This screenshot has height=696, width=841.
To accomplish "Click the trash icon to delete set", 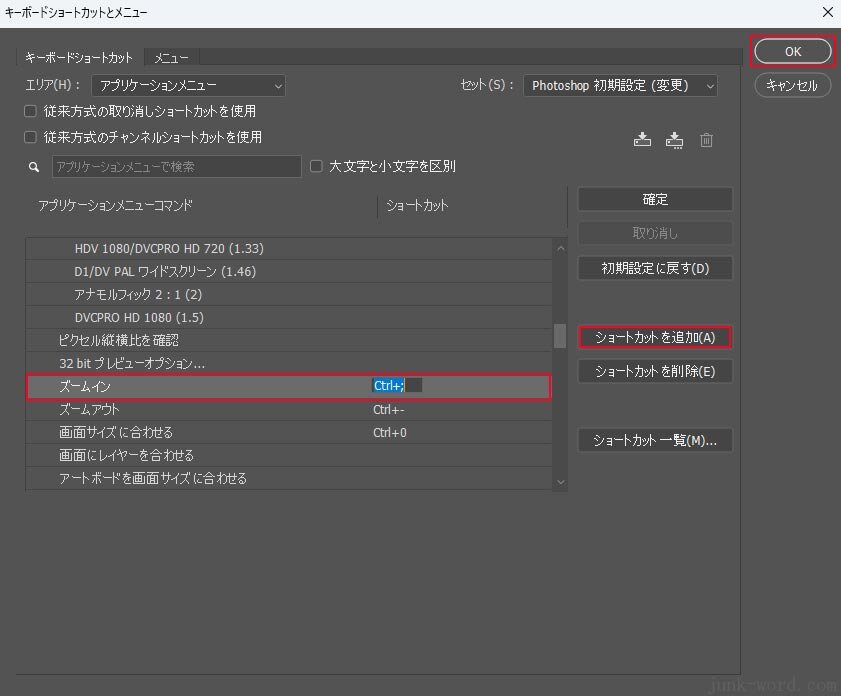I will pos(707,140).
